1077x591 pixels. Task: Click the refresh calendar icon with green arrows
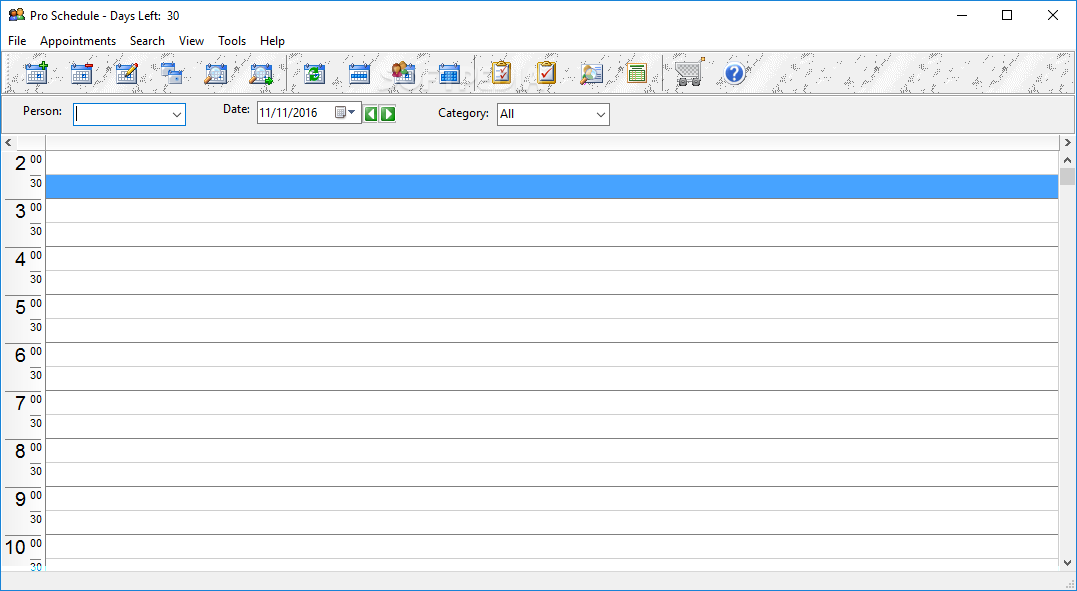point(315,73)
